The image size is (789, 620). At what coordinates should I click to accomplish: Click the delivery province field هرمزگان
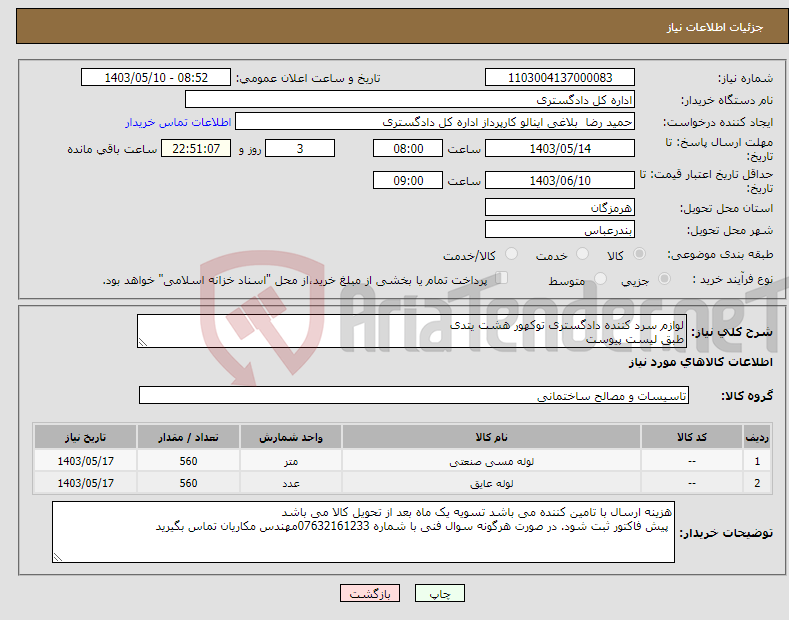click(x=560, y=207)
